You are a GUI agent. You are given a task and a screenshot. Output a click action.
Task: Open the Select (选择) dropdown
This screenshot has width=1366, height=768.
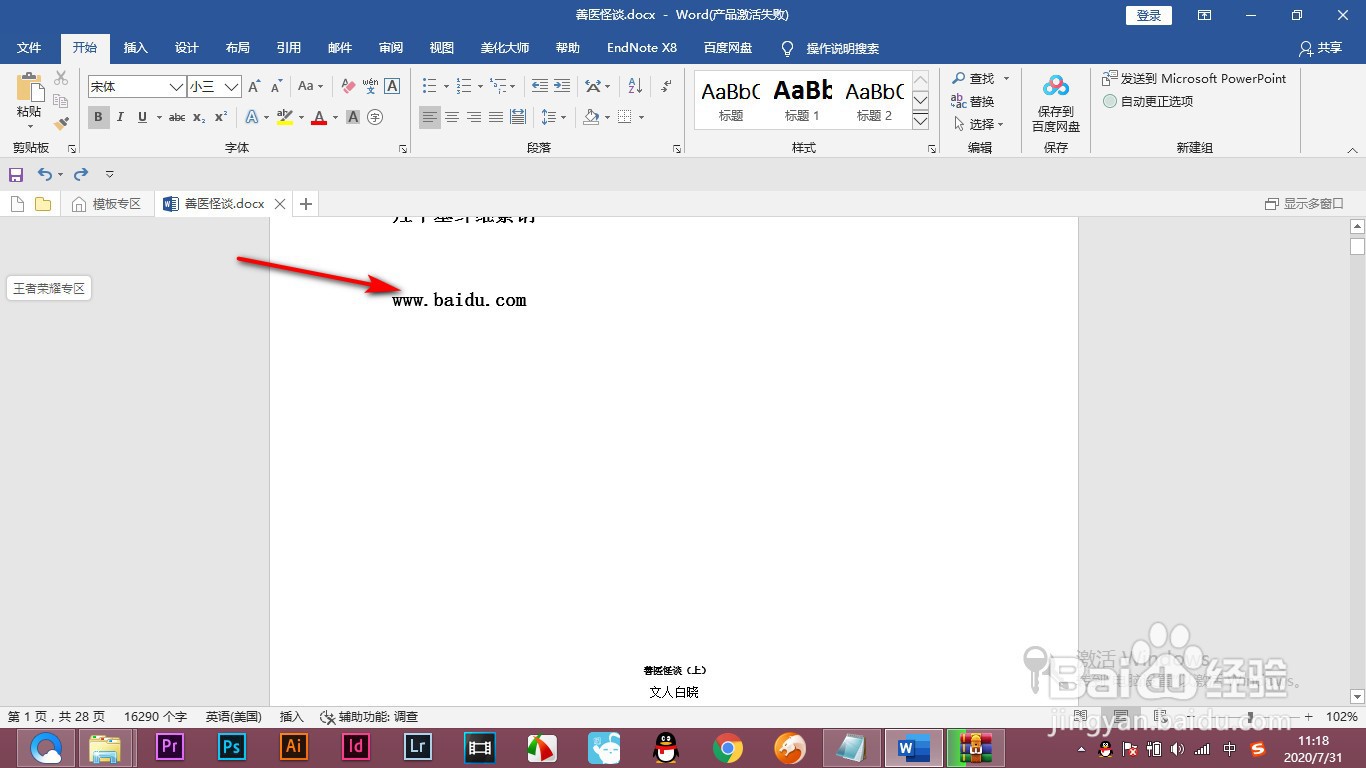pyautogui.click(x=980, y=124)
